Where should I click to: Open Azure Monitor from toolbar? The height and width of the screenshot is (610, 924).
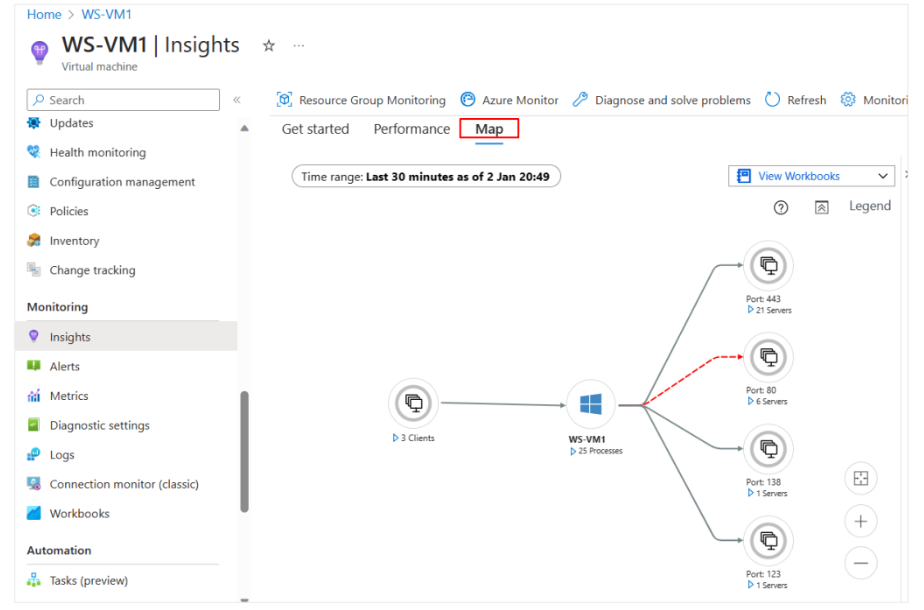coord(509,100)
